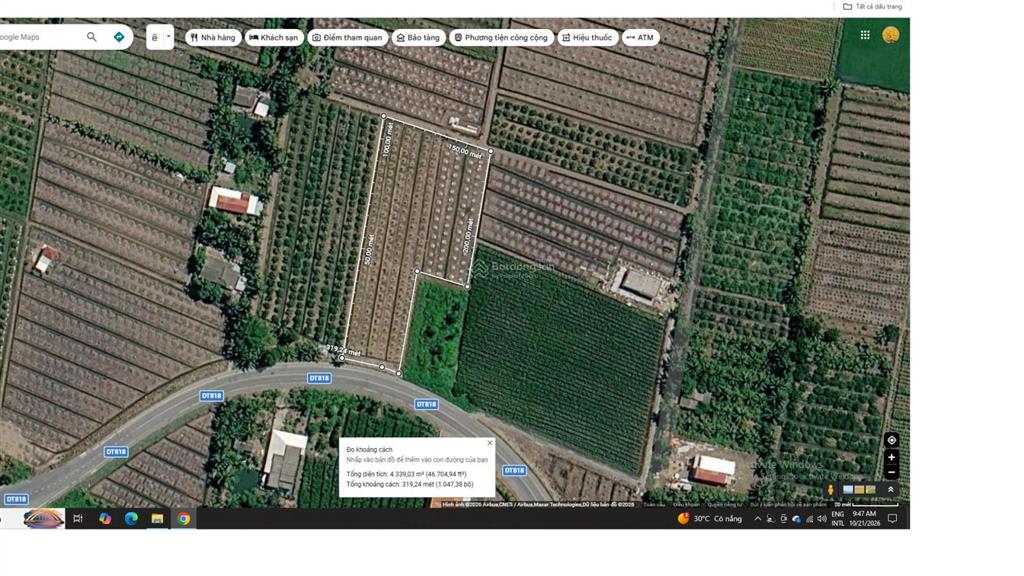Open the Google account avatar

[x=891, y=35]
